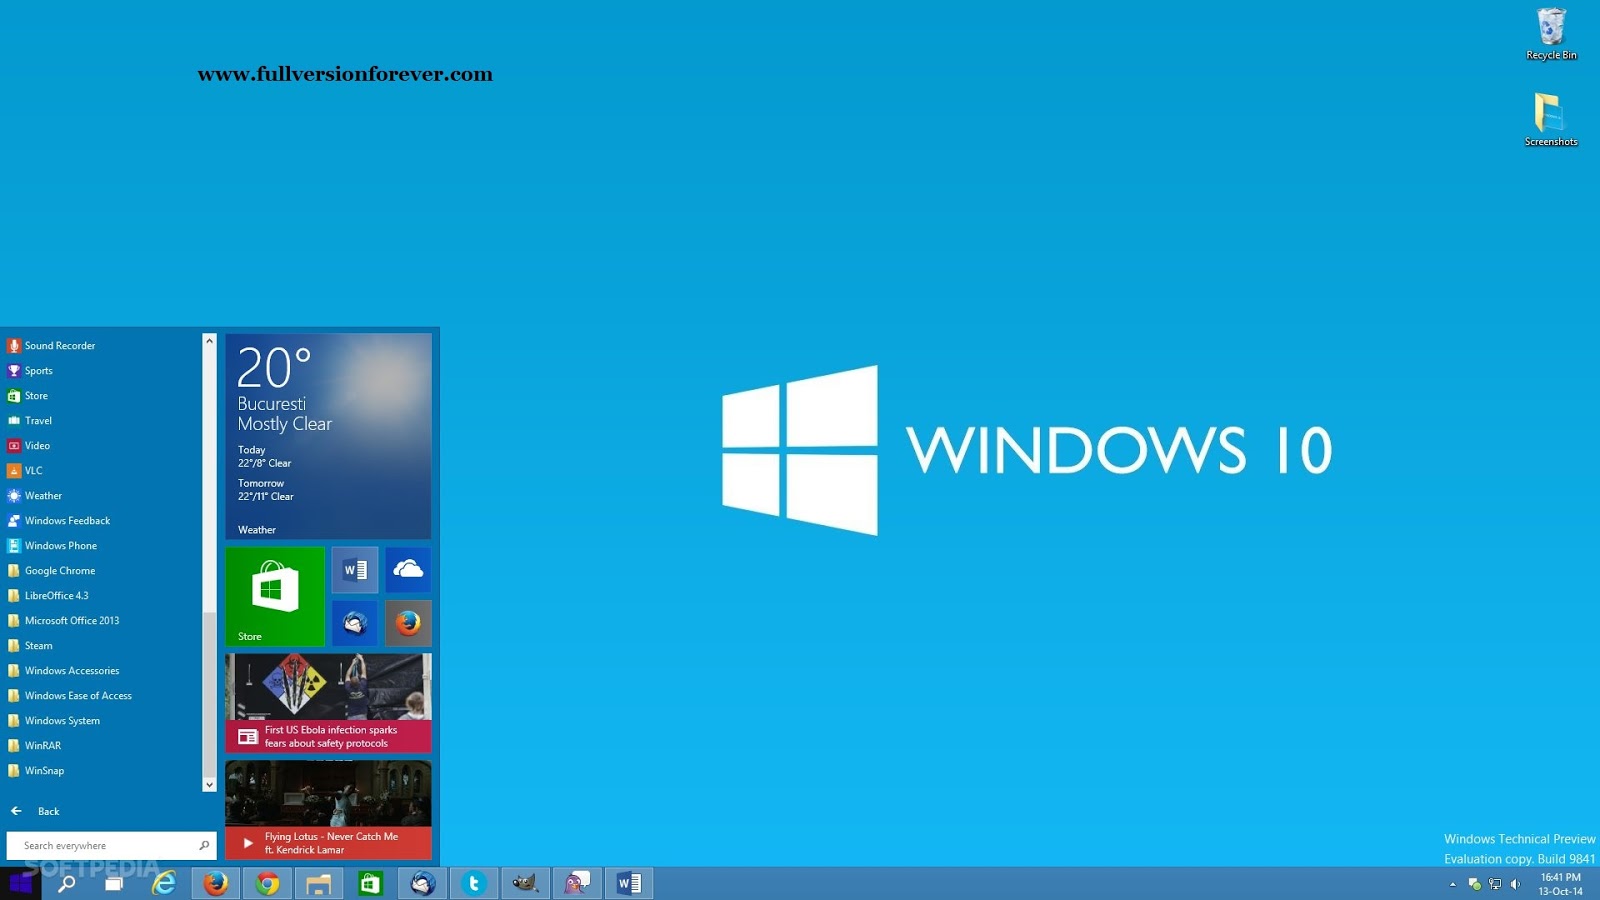Open the Weather live tile for Bucuresti
The image size is (1600, 900).
point(328,436)
